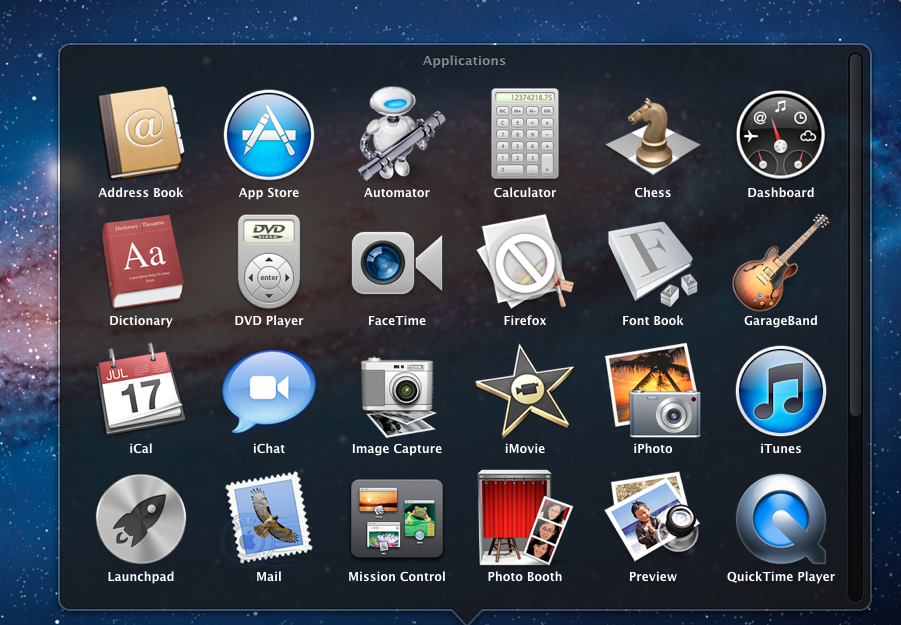Open the iPhoto icon
Image resolution: width=901 pixels, height=625 pixels.
pos(653,391)
